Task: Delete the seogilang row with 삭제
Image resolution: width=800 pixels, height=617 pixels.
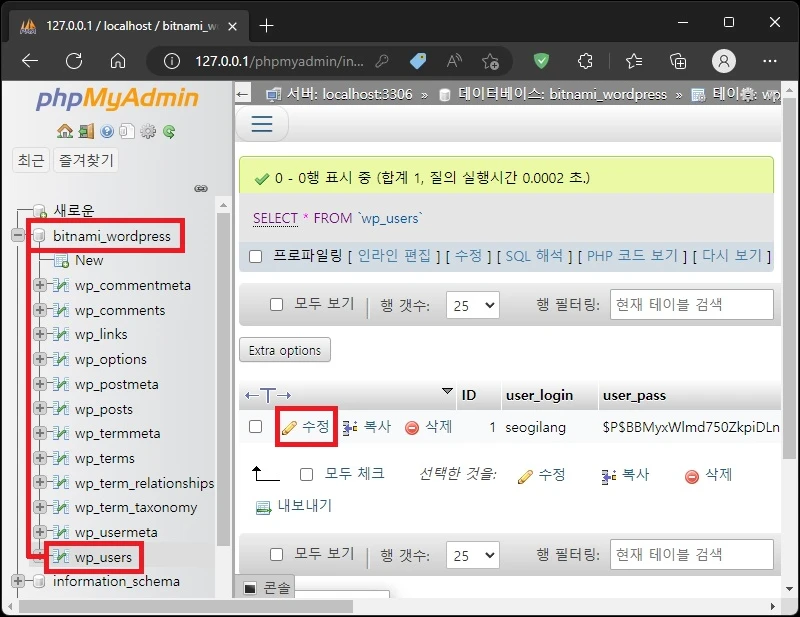Action: 429,427
